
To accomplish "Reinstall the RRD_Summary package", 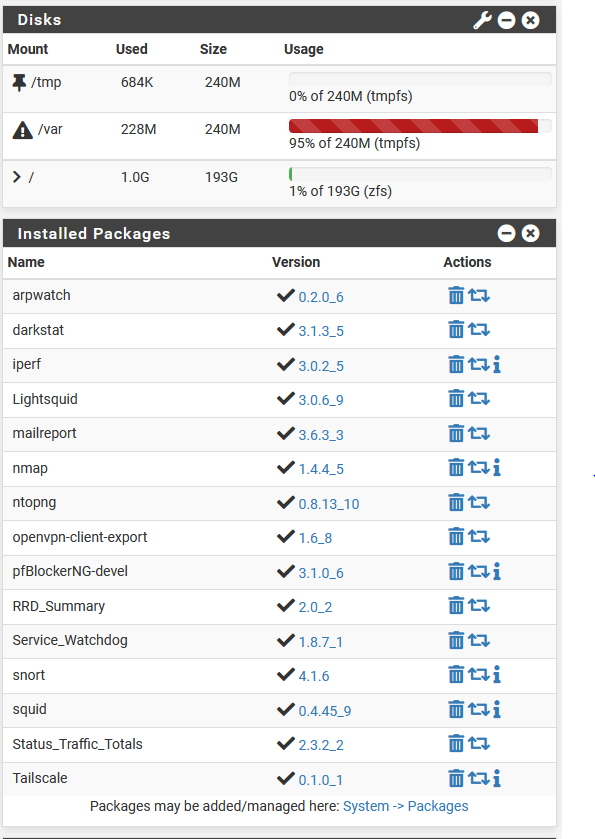I will (x=479, y=606).
